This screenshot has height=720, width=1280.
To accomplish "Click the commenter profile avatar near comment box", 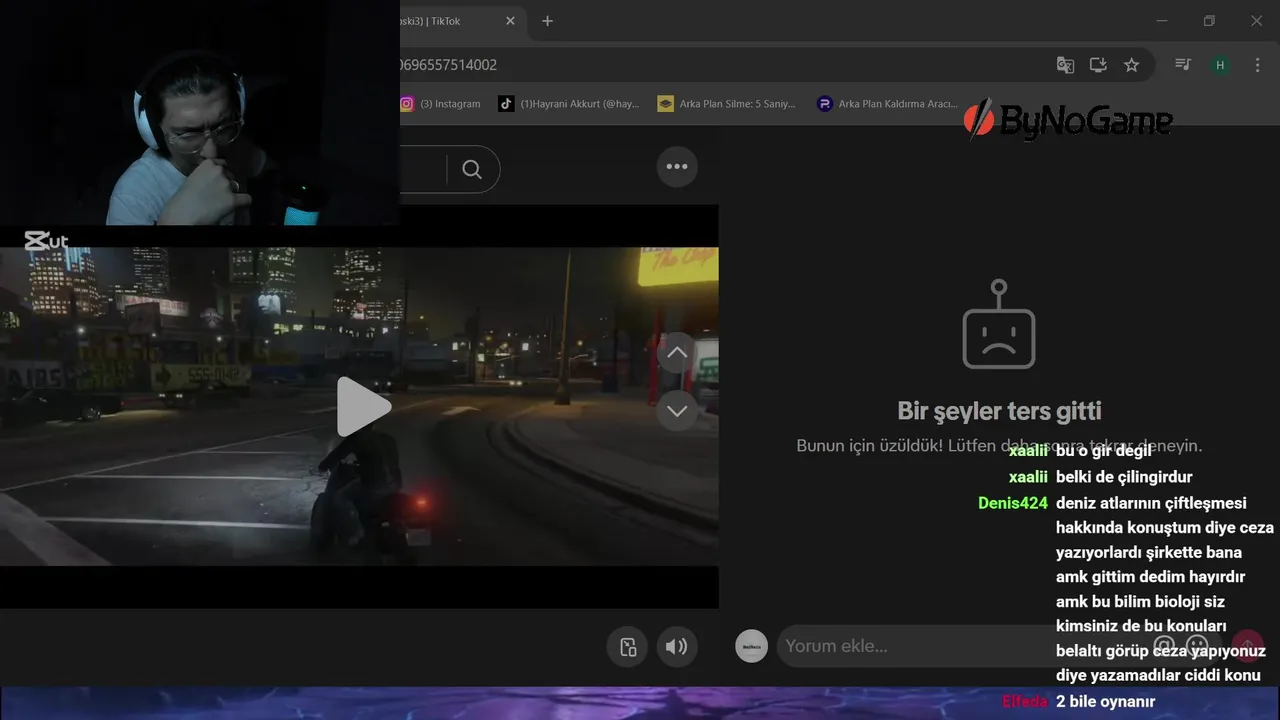I will (751, 646).
